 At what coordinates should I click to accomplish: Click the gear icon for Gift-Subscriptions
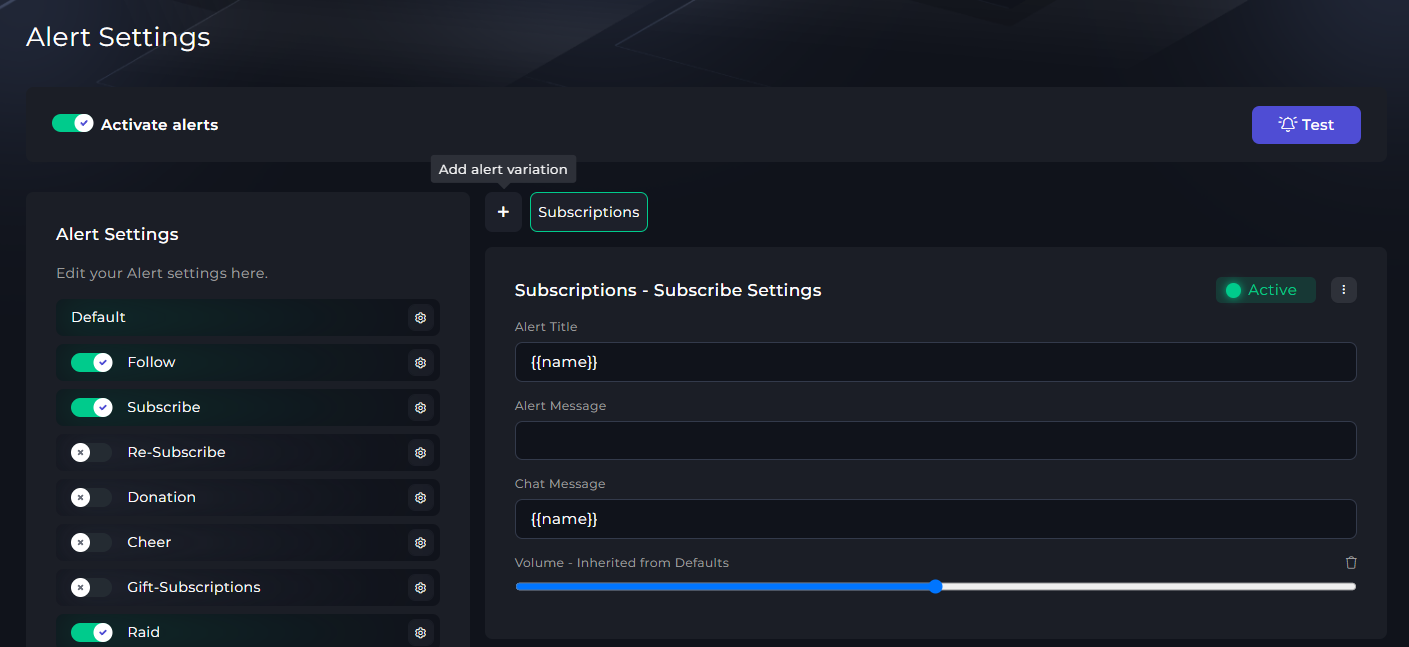(x=420, y=587)
